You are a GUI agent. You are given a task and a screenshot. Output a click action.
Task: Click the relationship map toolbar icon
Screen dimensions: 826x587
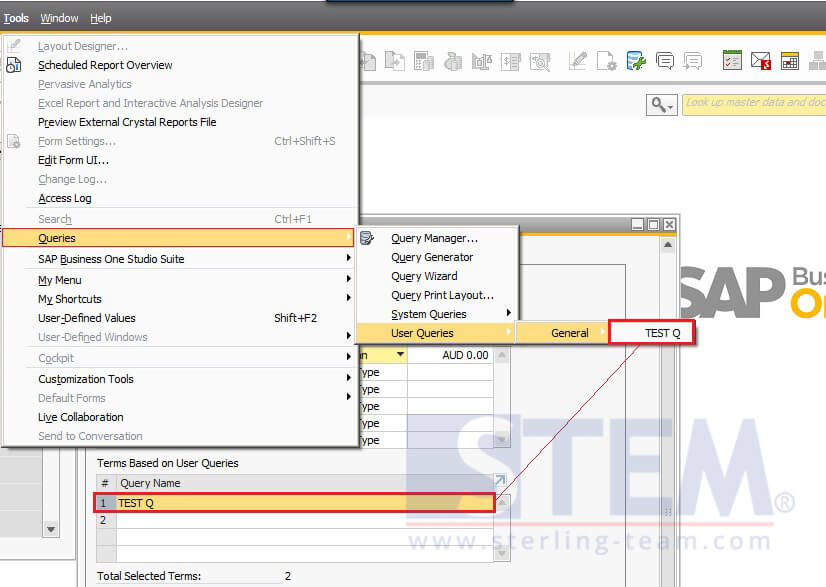[x=818, y=61]
